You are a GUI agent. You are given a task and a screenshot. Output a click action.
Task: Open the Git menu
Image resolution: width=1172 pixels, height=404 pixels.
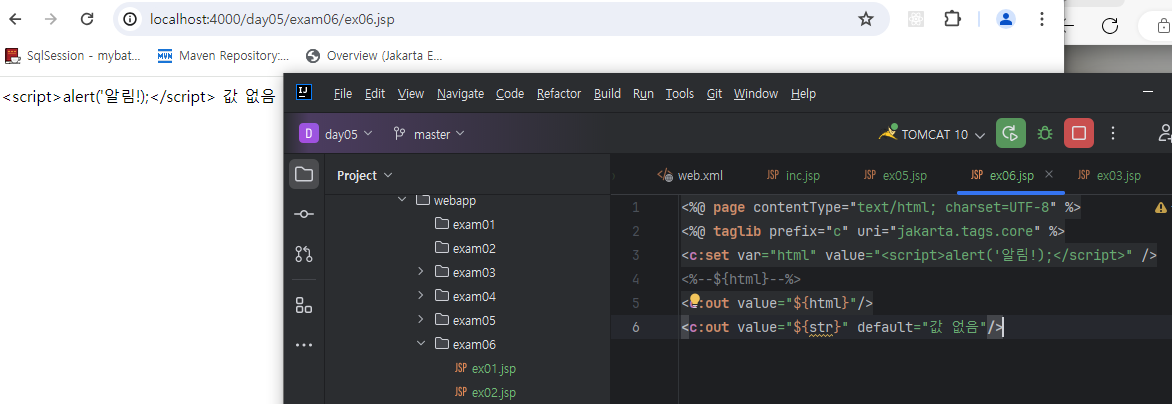[714, 93]
